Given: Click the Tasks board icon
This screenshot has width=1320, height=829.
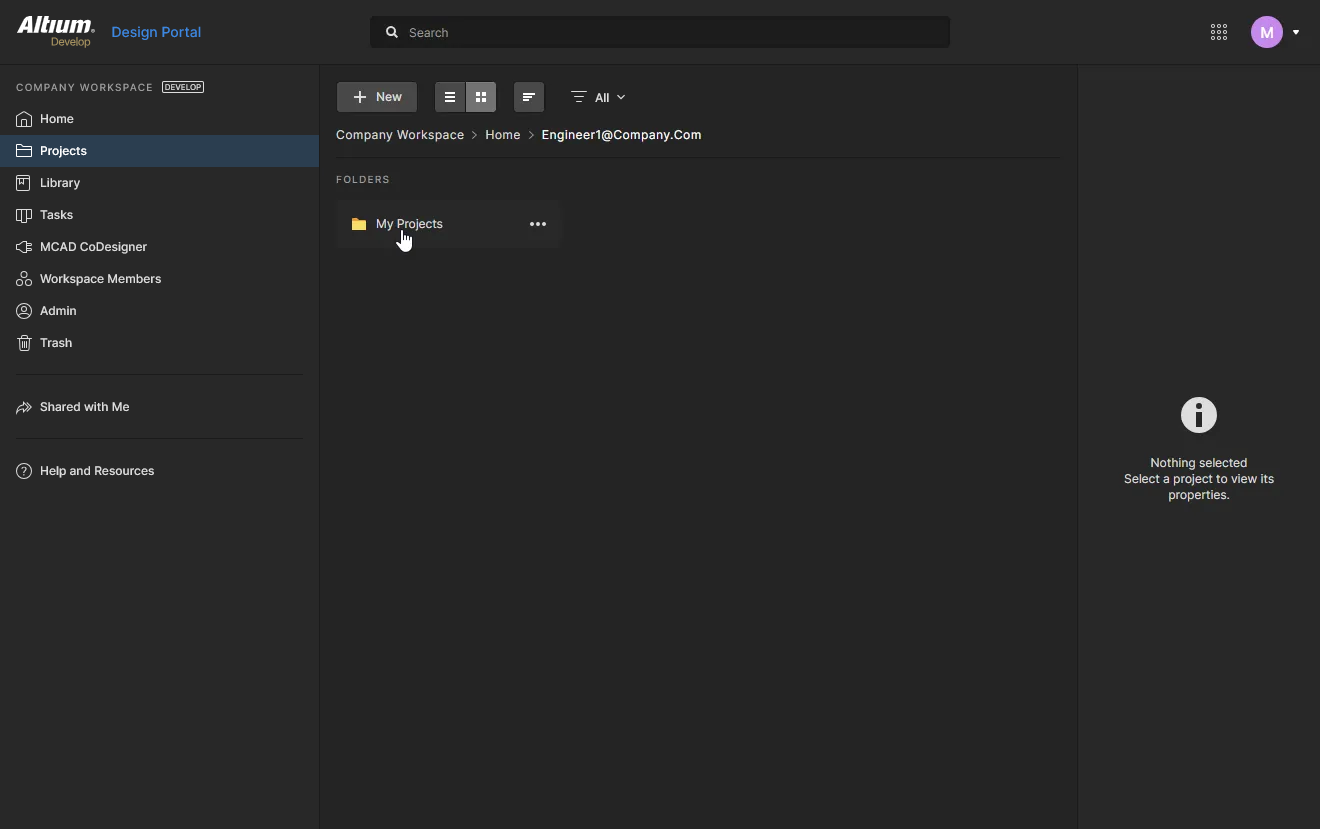Looking at the screenshot, I should point(24,215).
